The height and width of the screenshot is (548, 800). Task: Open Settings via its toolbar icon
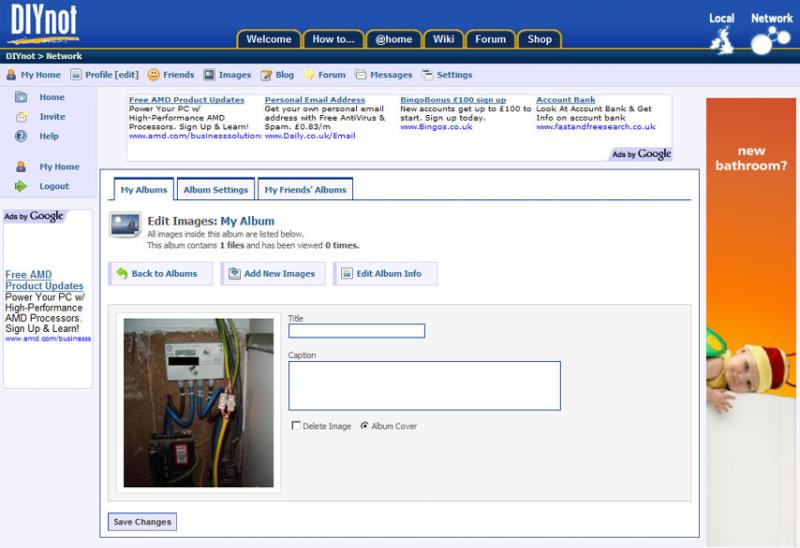[x=427, y=75]
